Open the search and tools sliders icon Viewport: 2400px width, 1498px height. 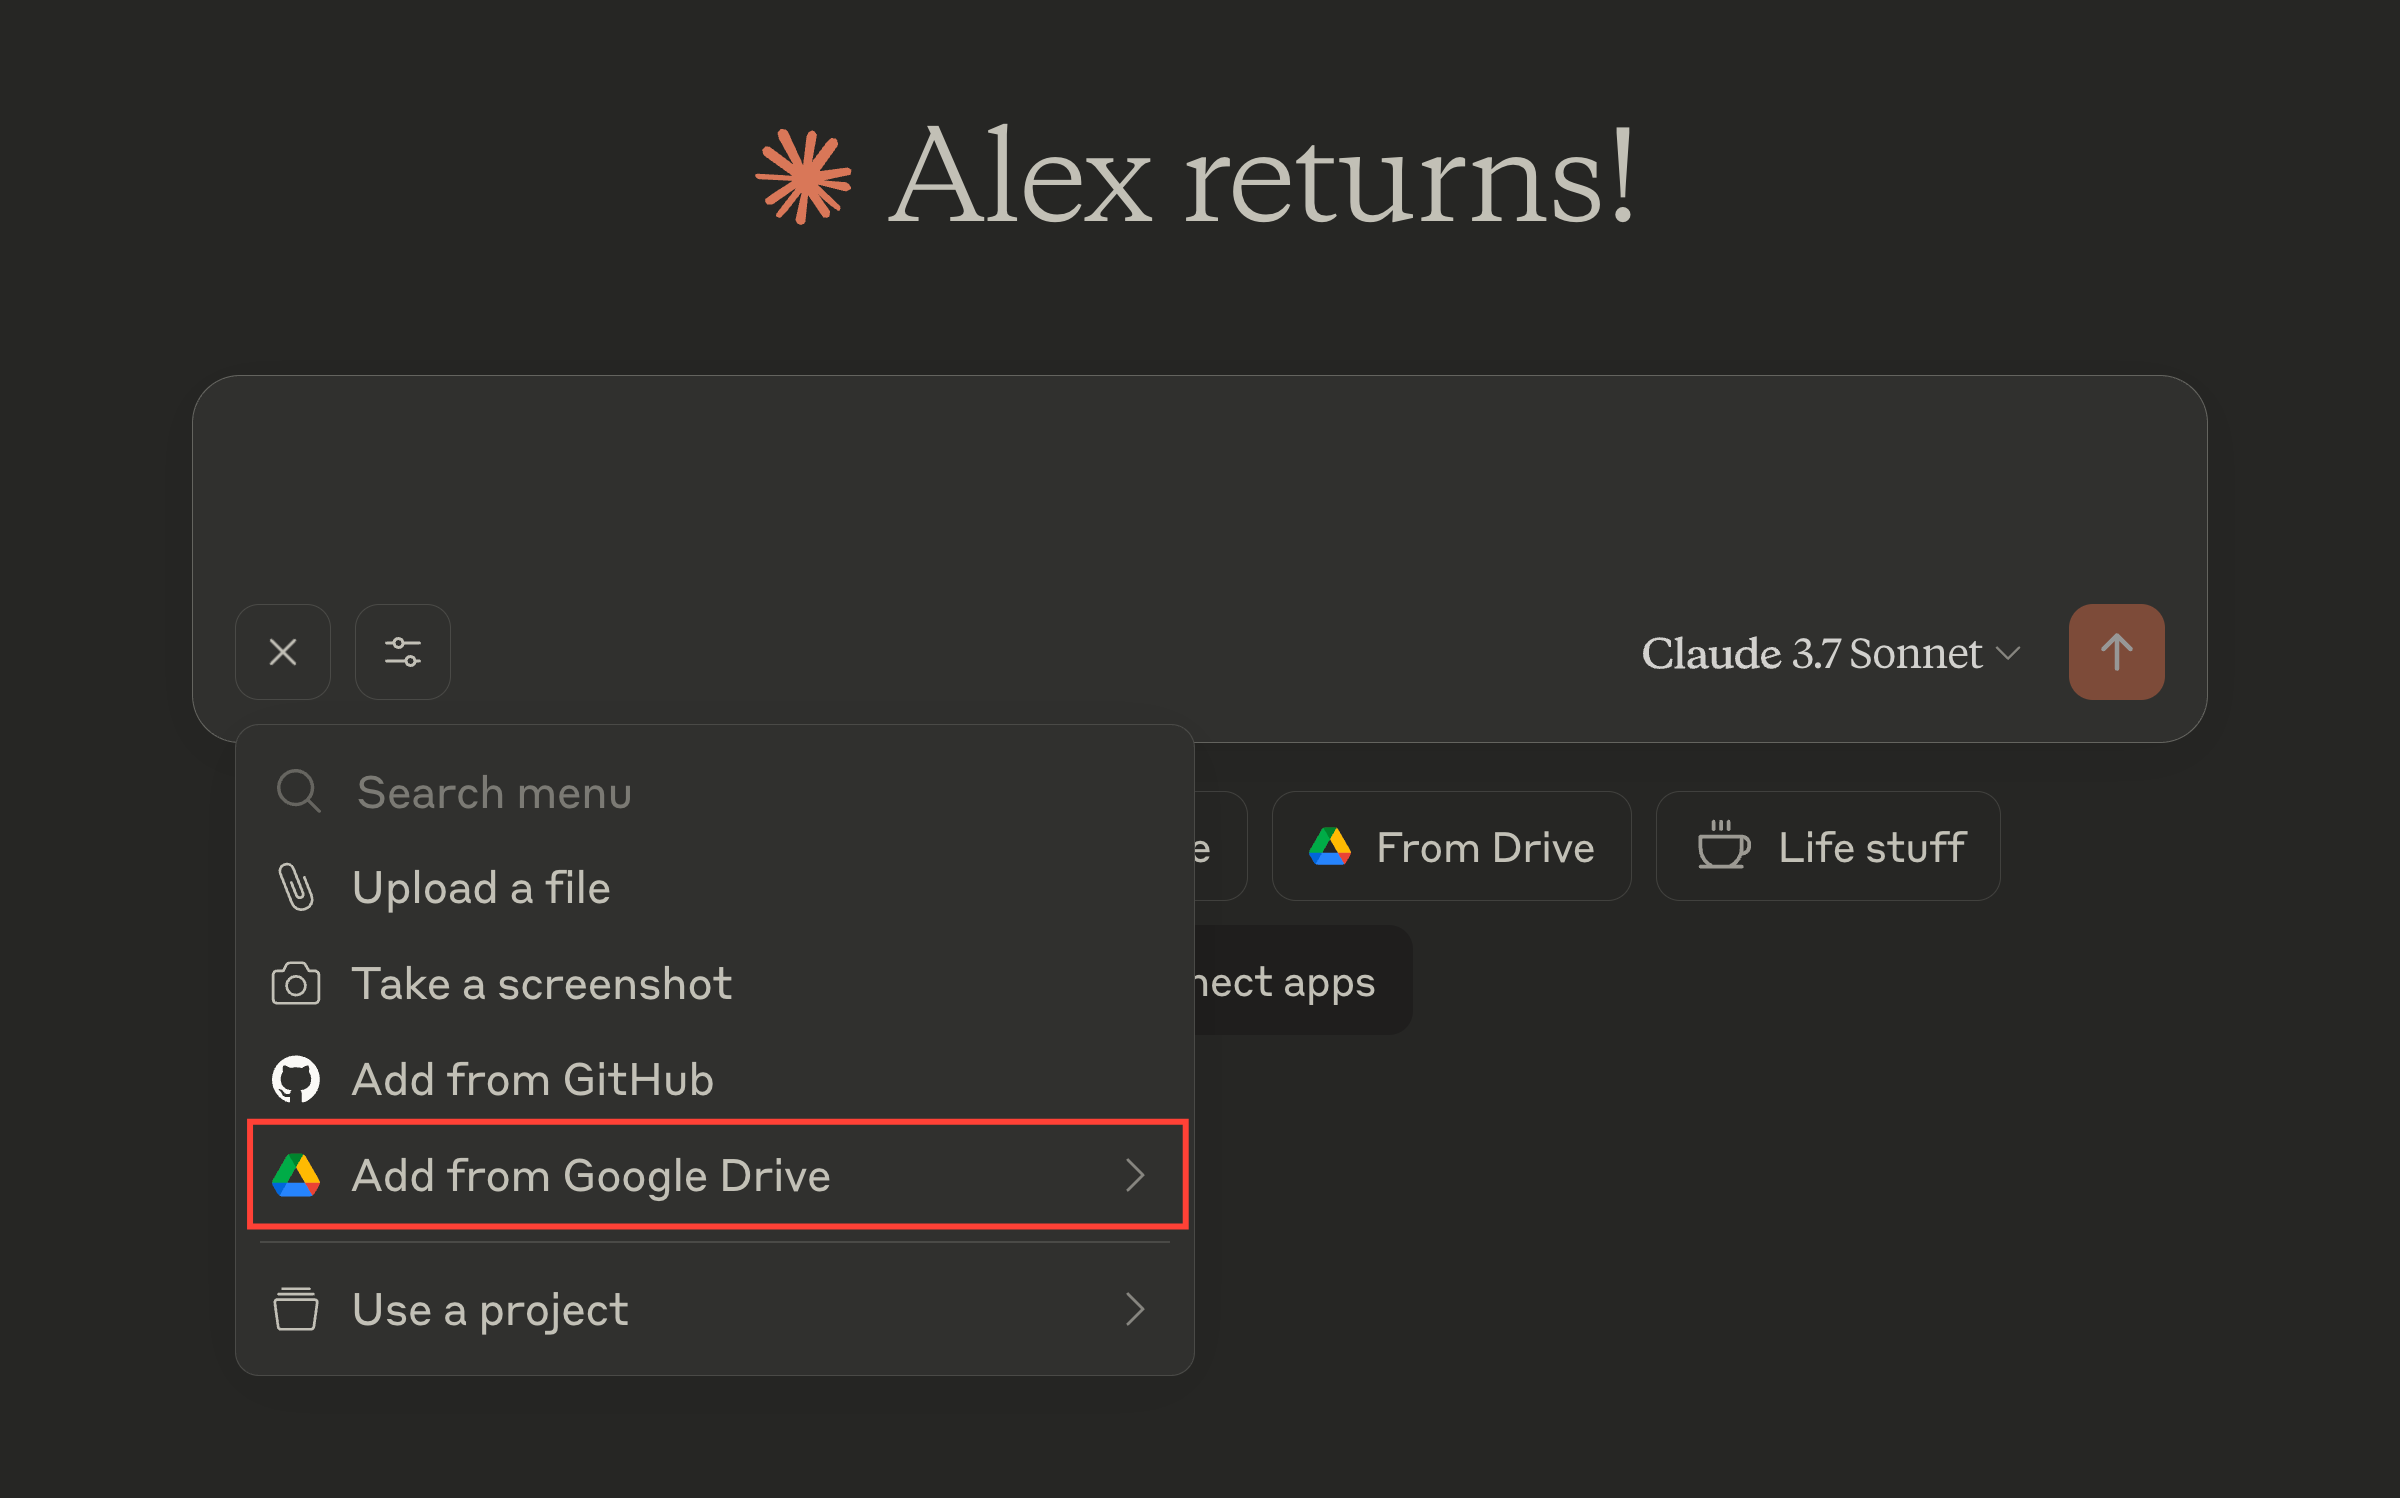[x=403, y=652]
